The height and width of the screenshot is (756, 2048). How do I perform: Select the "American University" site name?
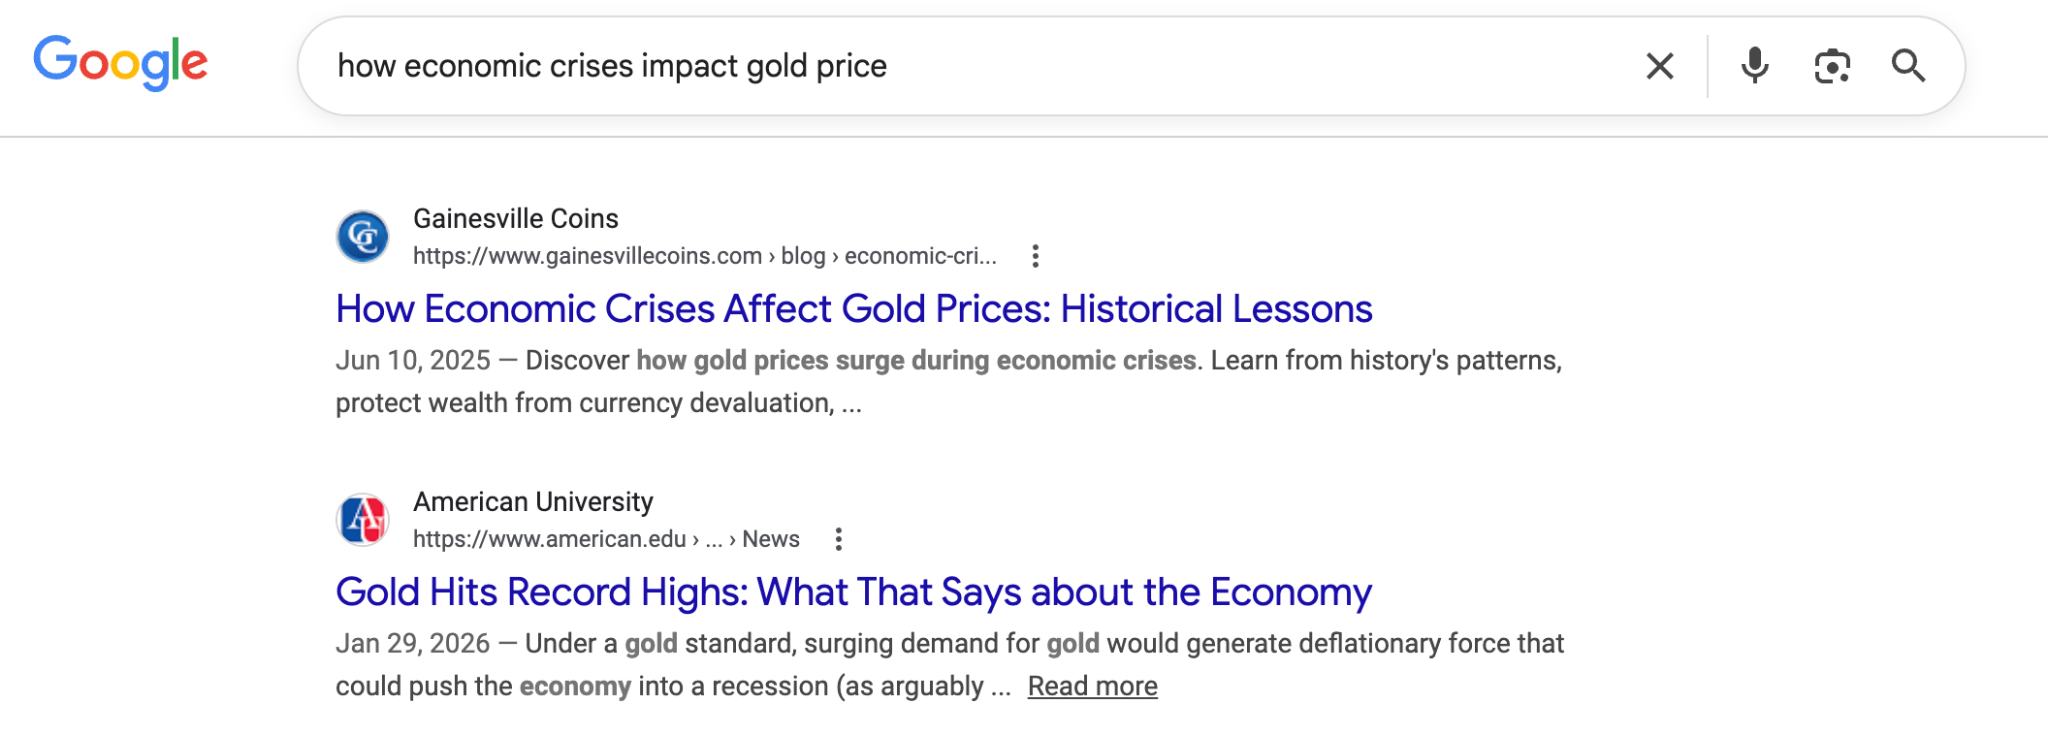click(x=532, y=501)
